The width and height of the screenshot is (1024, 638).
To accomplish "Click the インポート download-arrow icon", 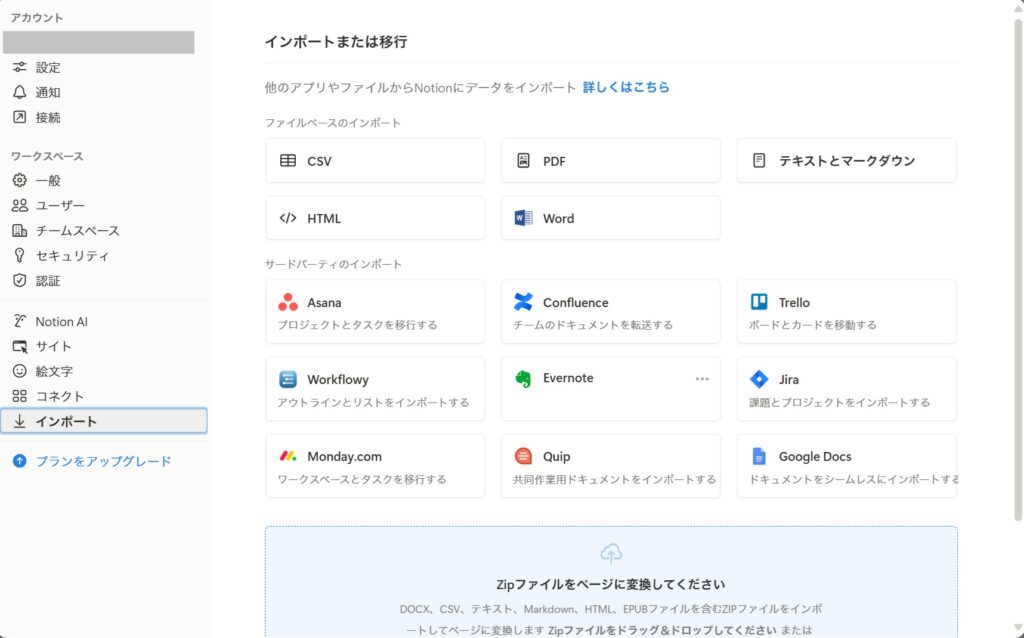I will coord(20,421).
